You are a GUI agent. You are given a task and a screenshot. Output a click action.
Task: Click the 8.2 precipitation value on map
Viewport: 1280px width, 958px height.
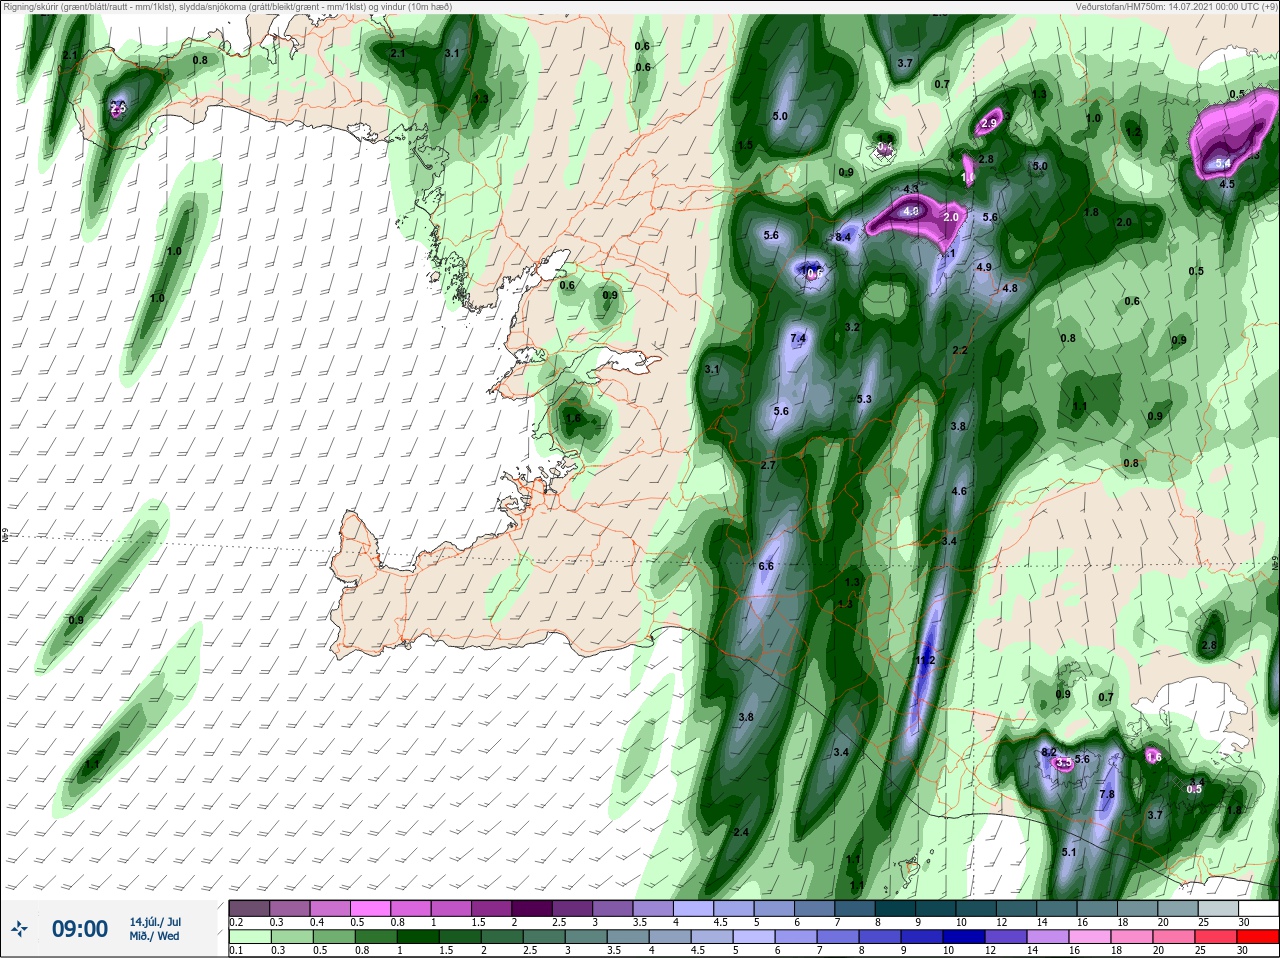pos(1049,752)
